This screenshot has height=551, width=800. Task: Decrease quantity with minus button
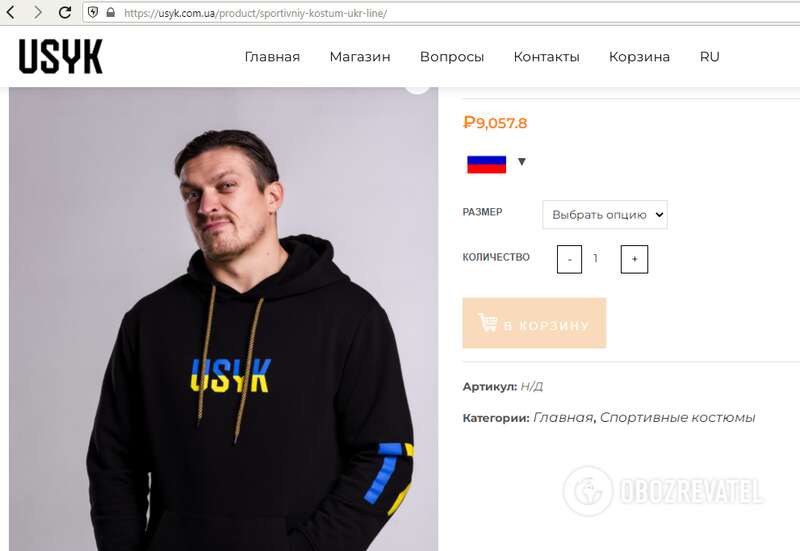(569, 259)
